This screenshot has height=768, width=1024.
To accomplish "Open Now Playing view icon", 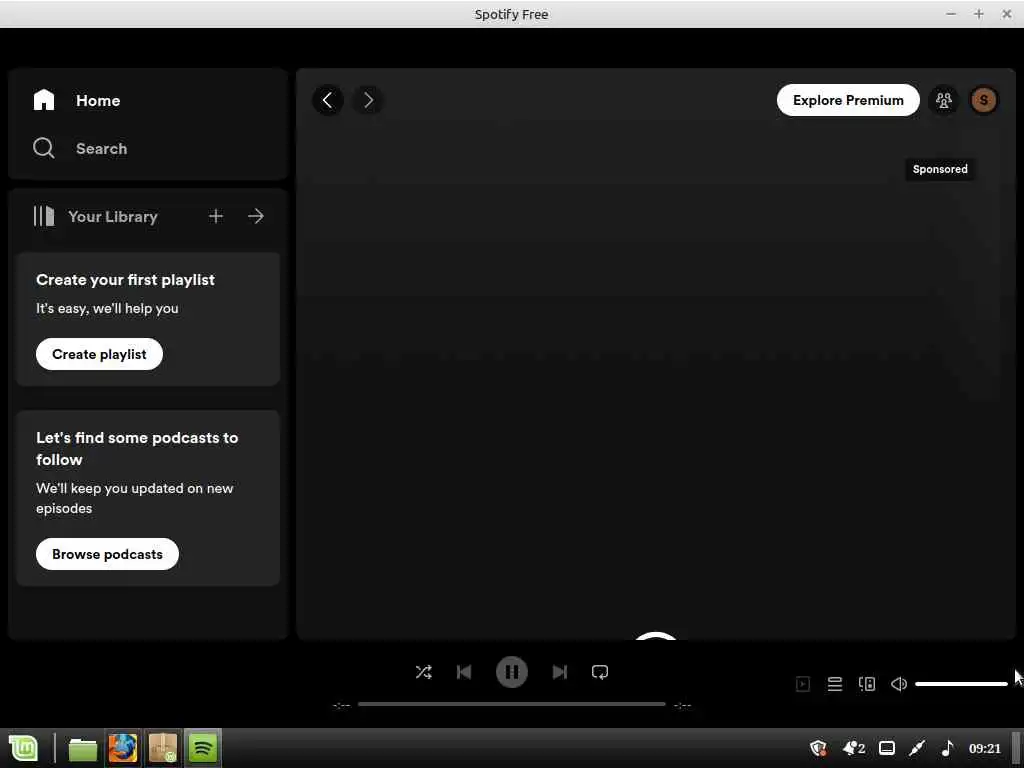I will [803, 684].
